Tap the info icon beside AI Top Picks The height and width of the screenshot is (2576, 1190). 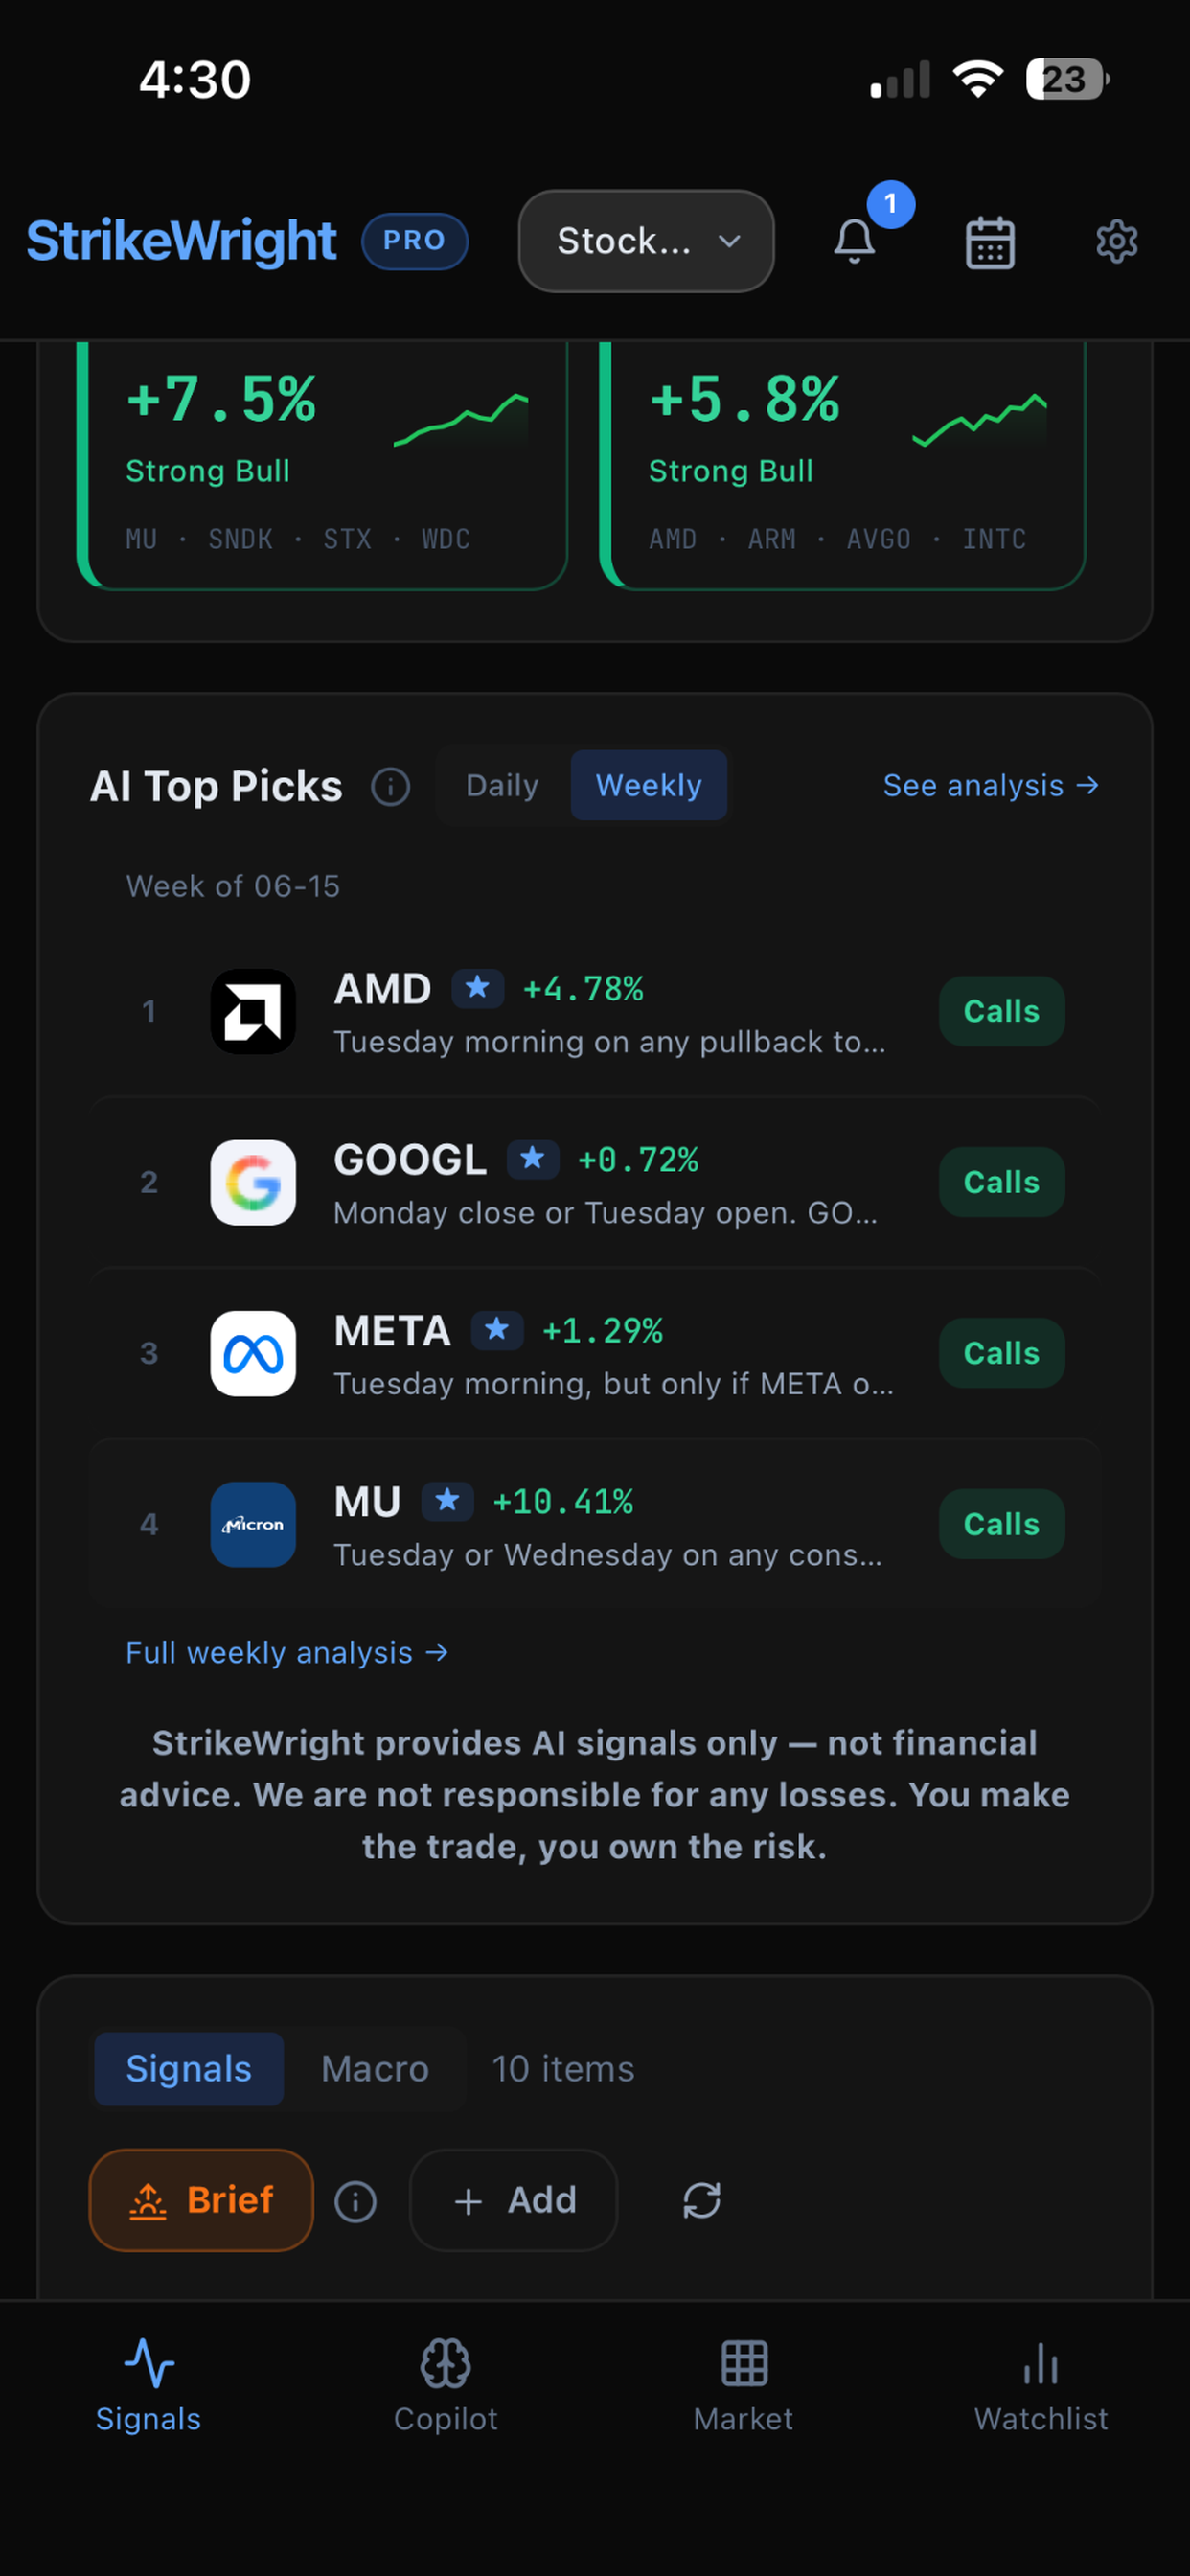391,787
